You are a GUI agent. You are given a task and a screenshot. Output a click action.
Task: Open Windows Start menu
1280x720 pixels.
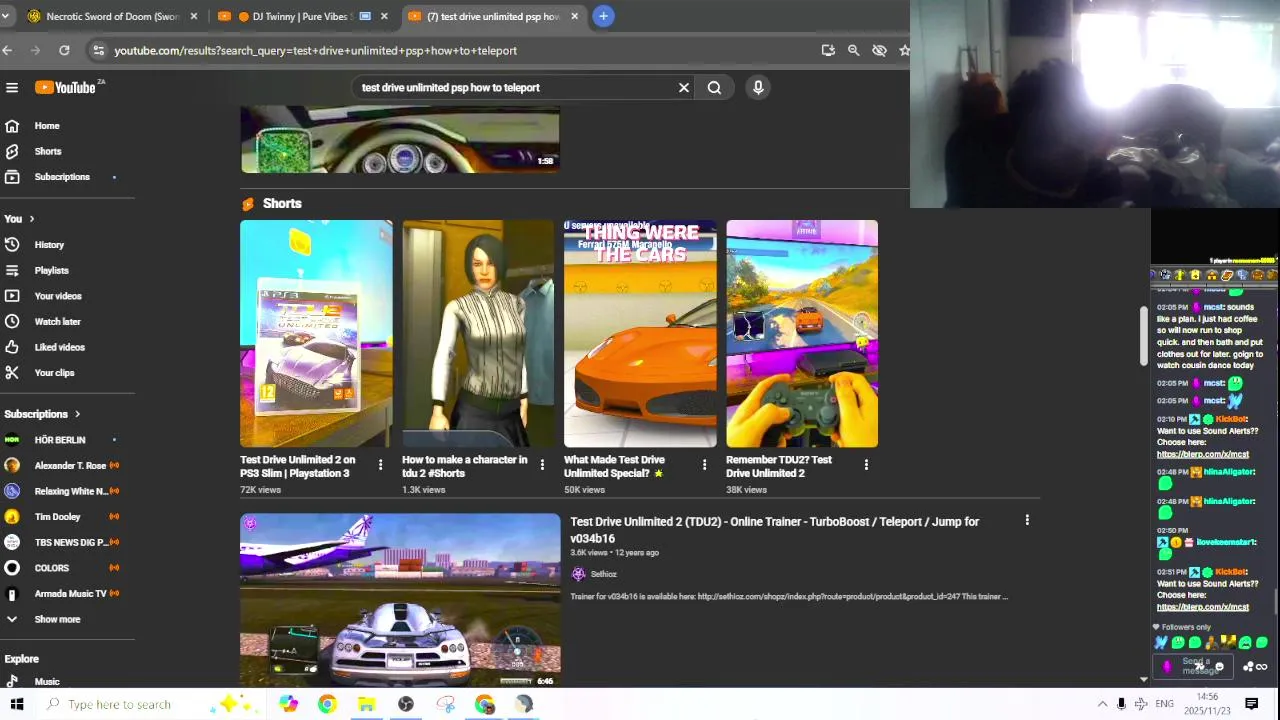point(17,704)
